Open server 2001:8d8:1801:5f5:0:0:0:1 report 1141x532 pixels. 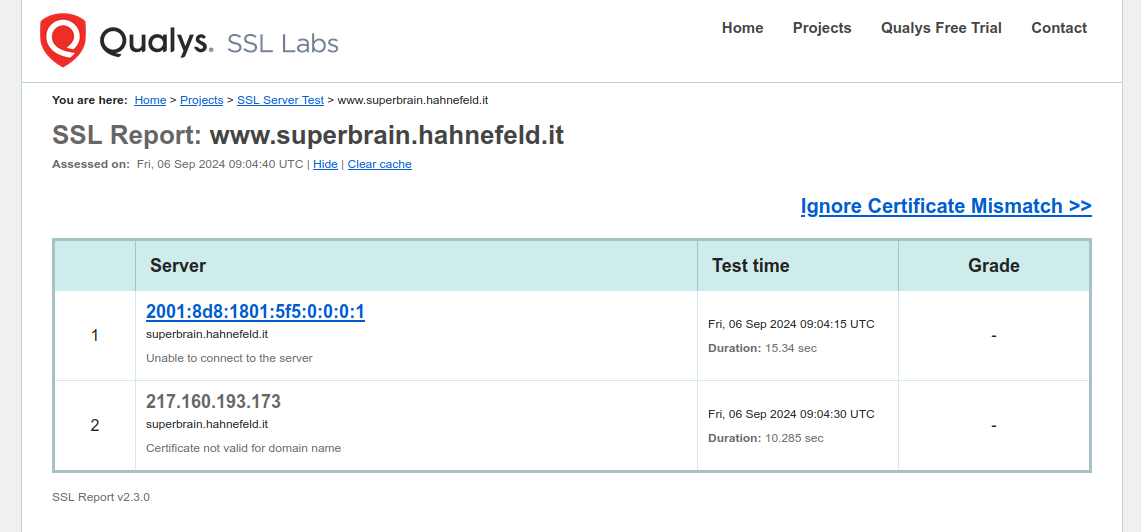[x=255, y=312]
